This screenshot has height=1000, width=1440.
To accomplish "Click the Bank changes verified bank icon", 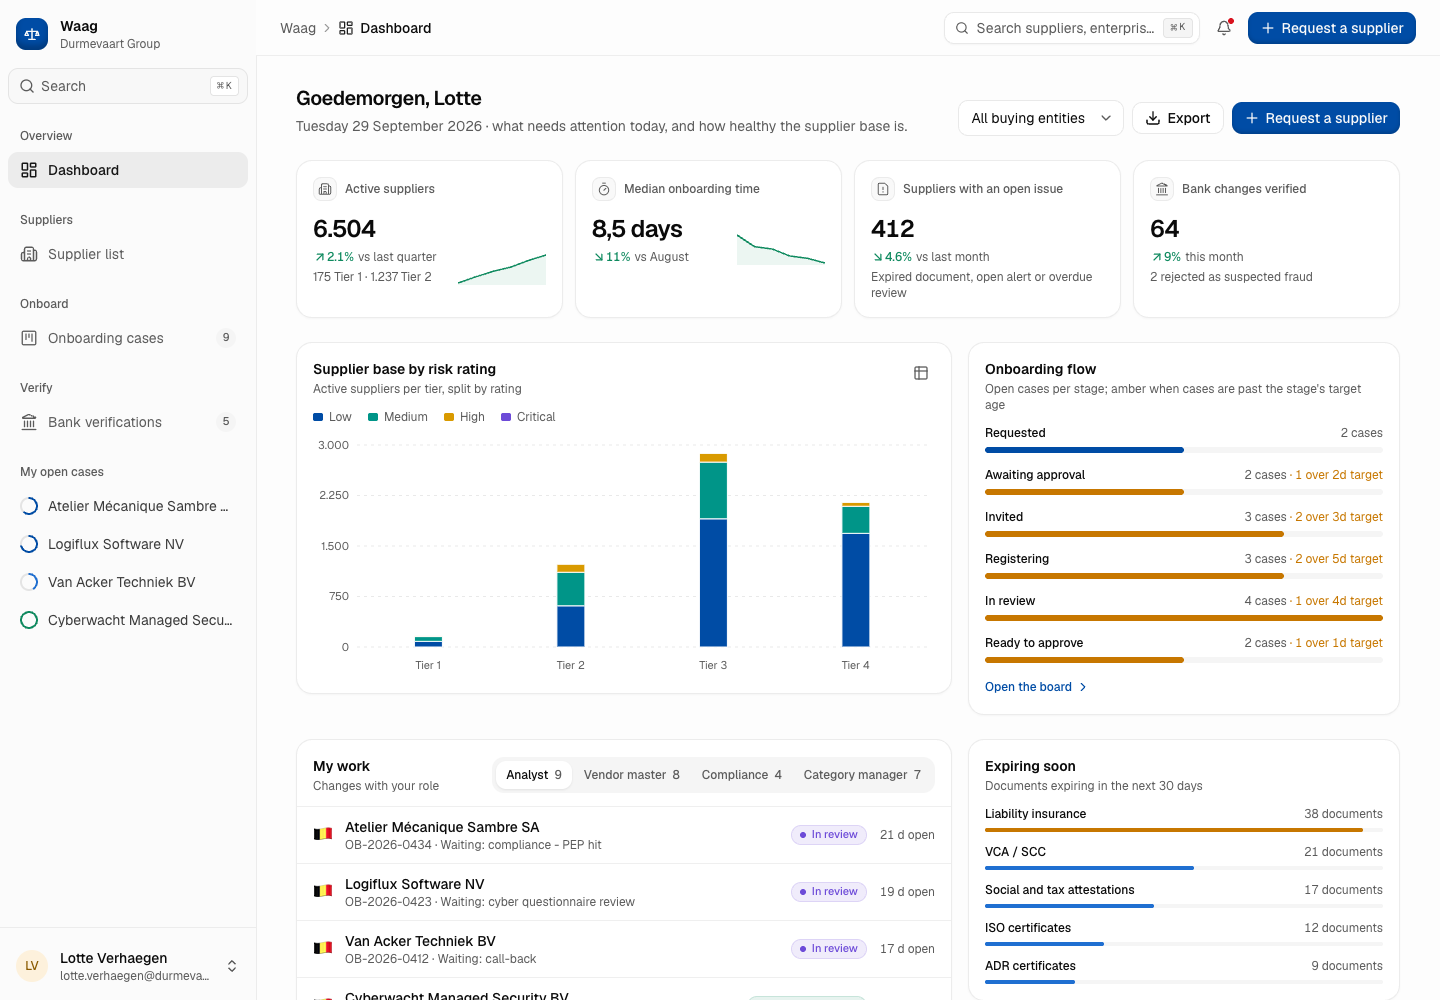I will click(1162, 189).
